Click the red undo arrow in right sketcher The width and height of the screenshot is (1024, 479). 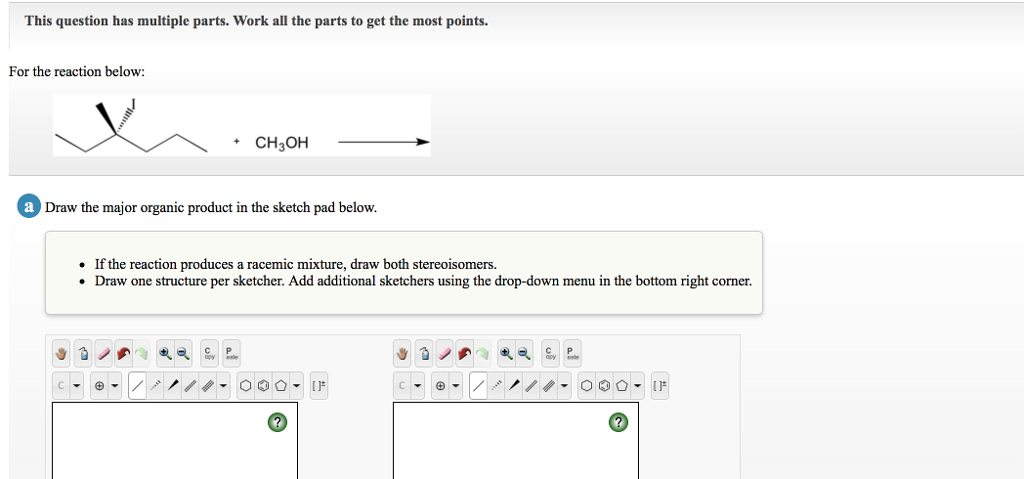point(464,354)
